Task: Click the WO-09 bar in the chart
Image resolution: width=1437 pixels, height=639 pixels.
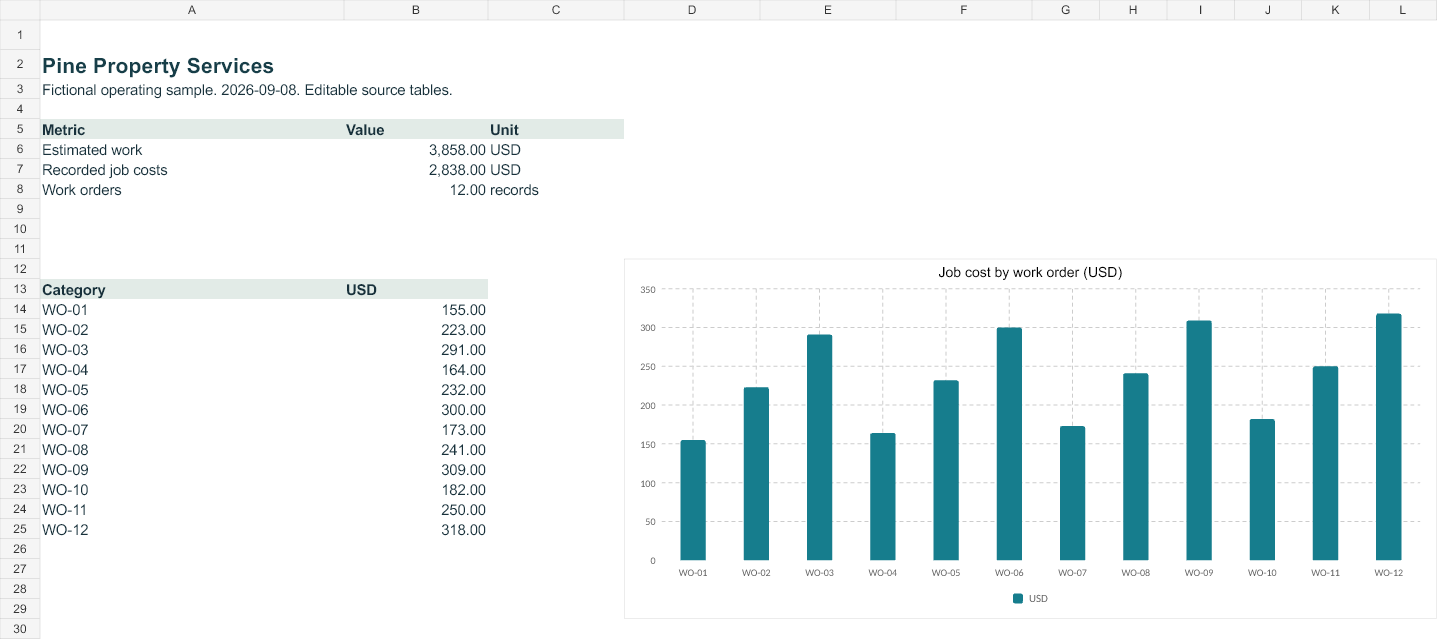Action: click(x=1199, y=440)
